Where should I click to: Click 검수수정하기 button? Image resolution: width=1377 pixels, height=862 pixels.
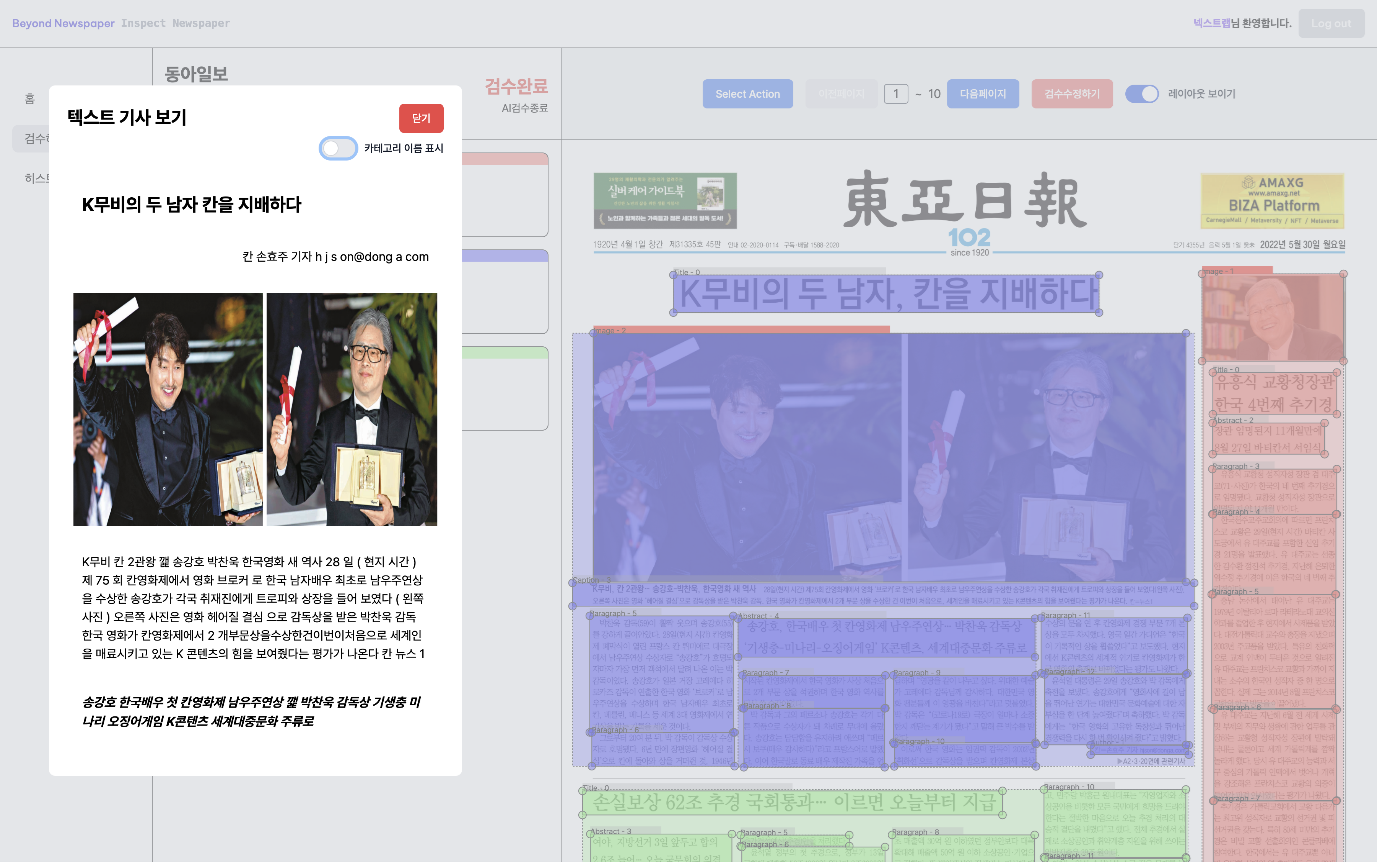coord(1072,94)
